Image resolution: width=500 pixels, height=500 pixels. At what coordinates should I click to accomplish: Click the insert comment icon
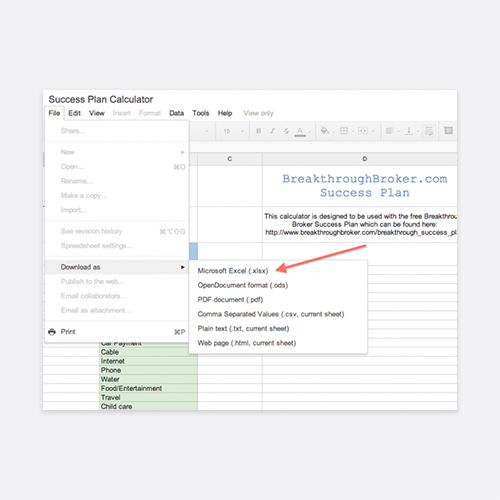tap(448, 131)
